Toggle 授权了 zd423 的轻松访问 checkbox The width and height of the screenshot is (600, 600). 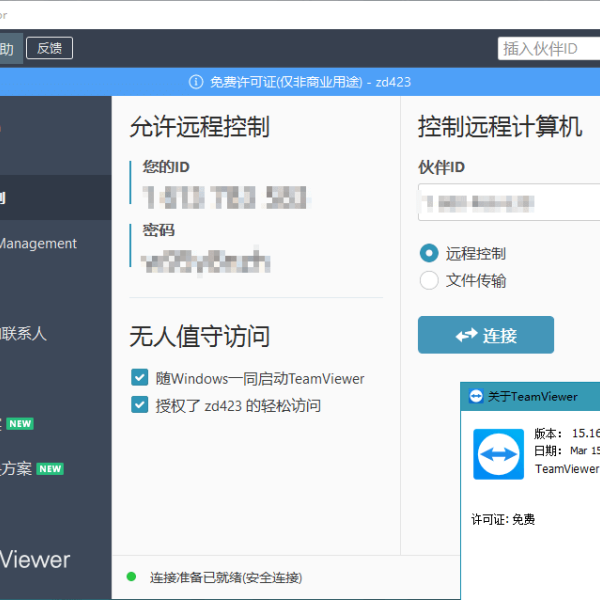click(140, 405)
